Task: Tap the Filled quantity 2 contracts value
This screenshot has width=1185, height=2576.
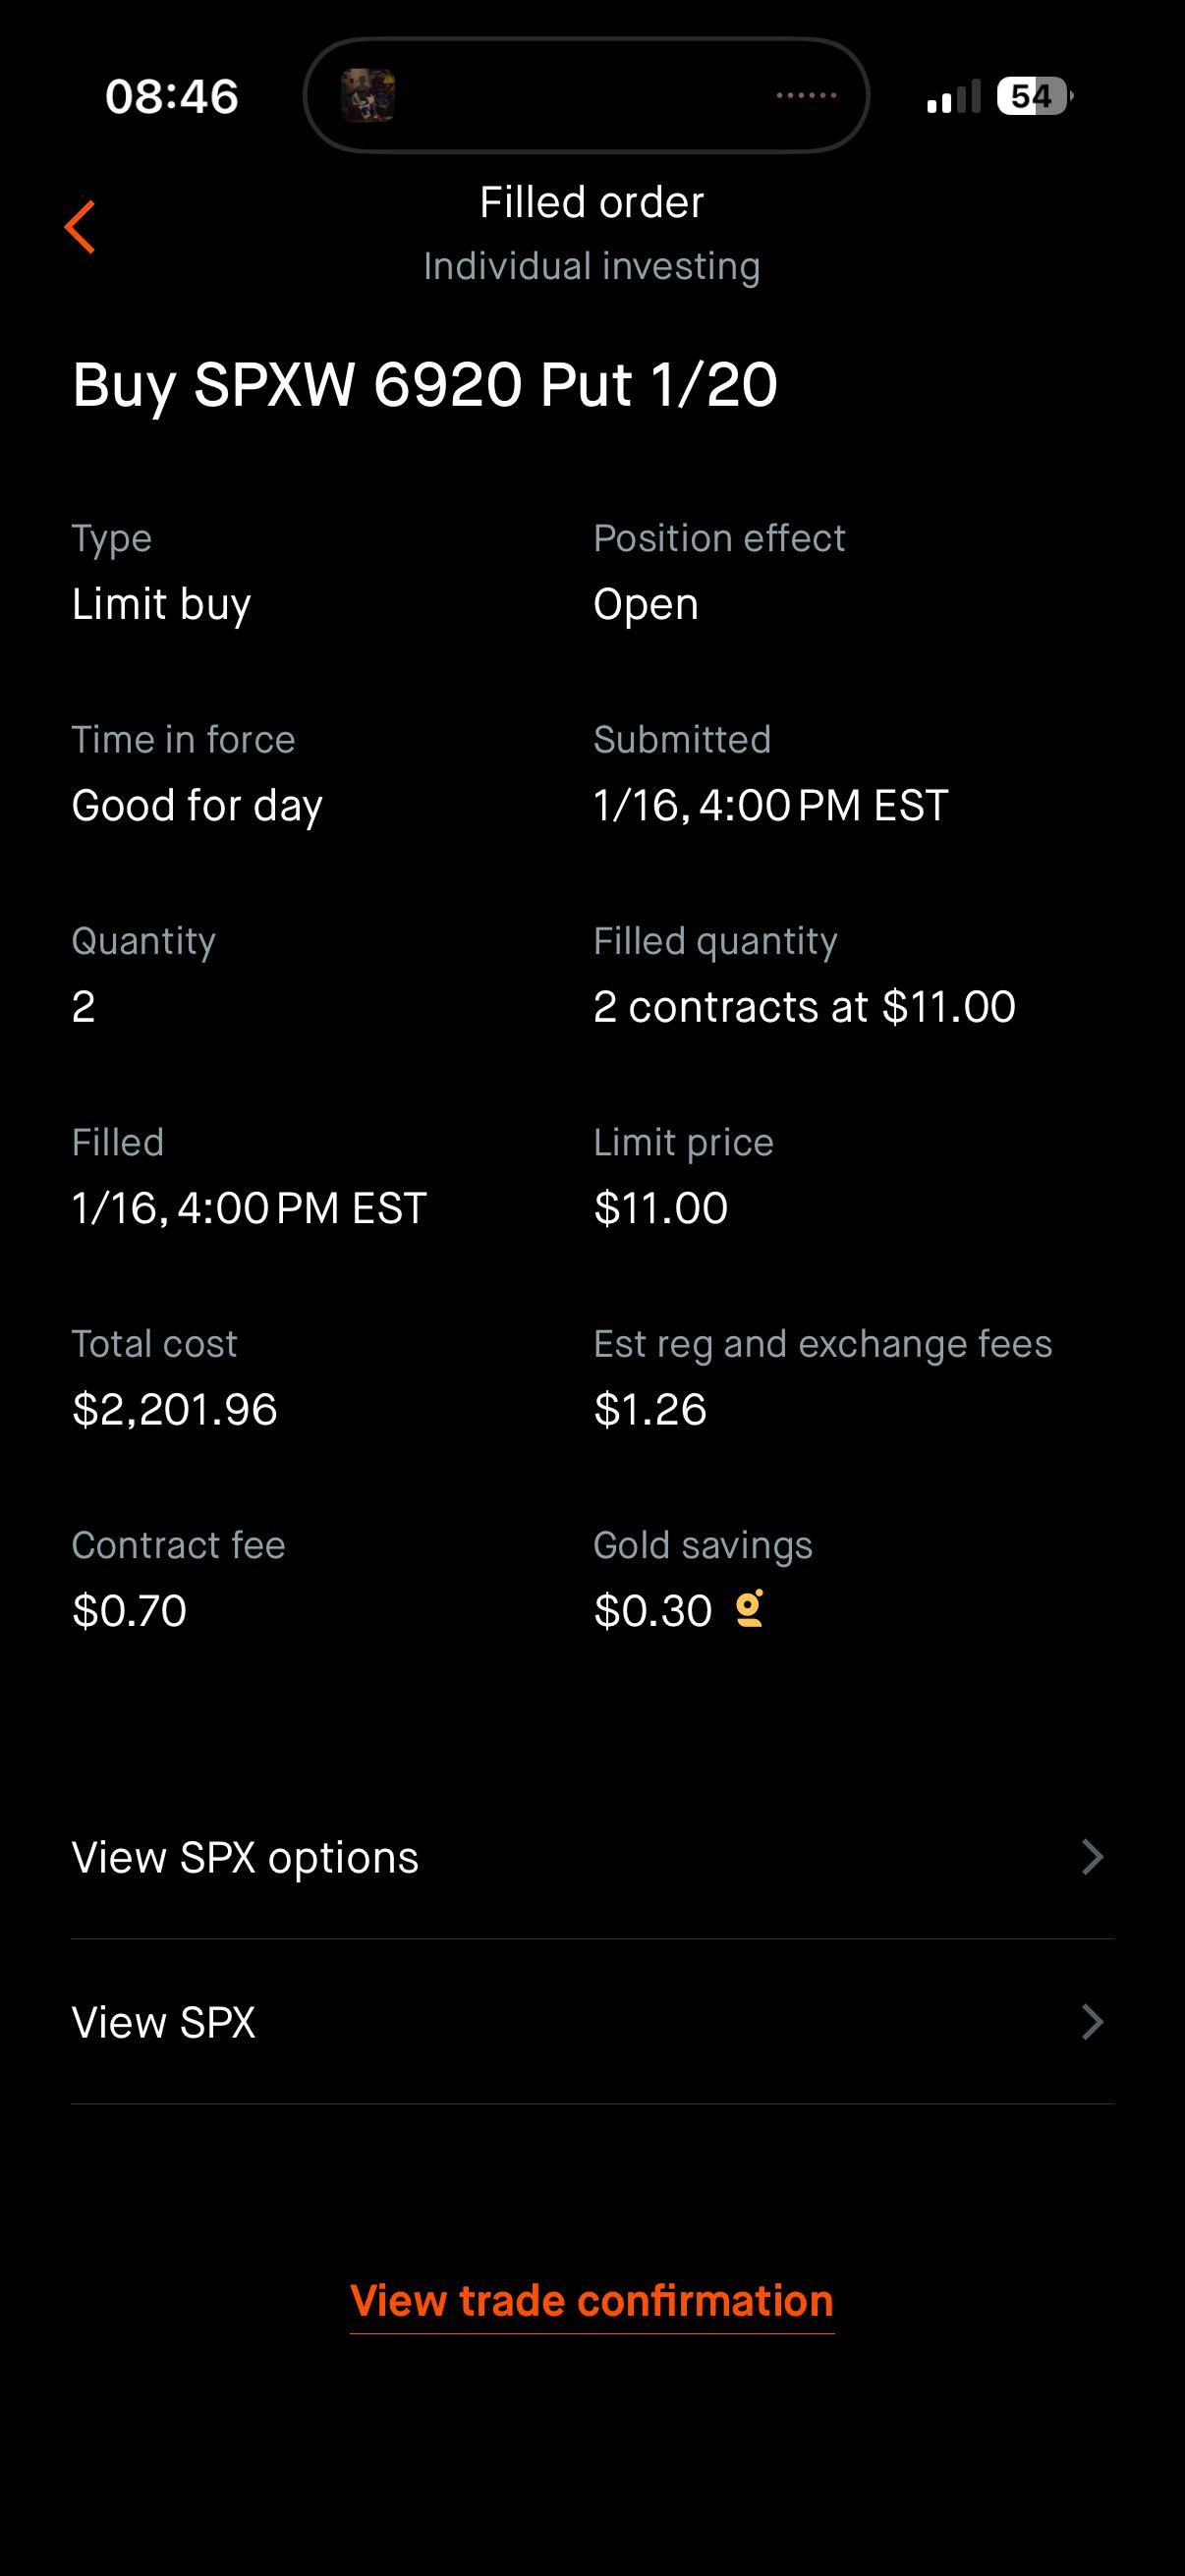Action: [804, 1006]
